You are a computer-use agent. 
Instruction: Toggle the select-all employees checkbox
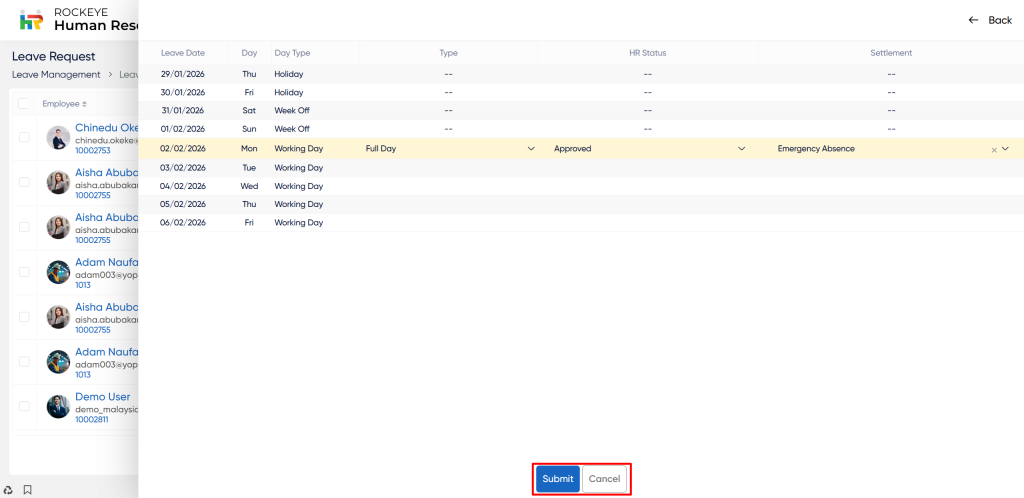point(24,103)
